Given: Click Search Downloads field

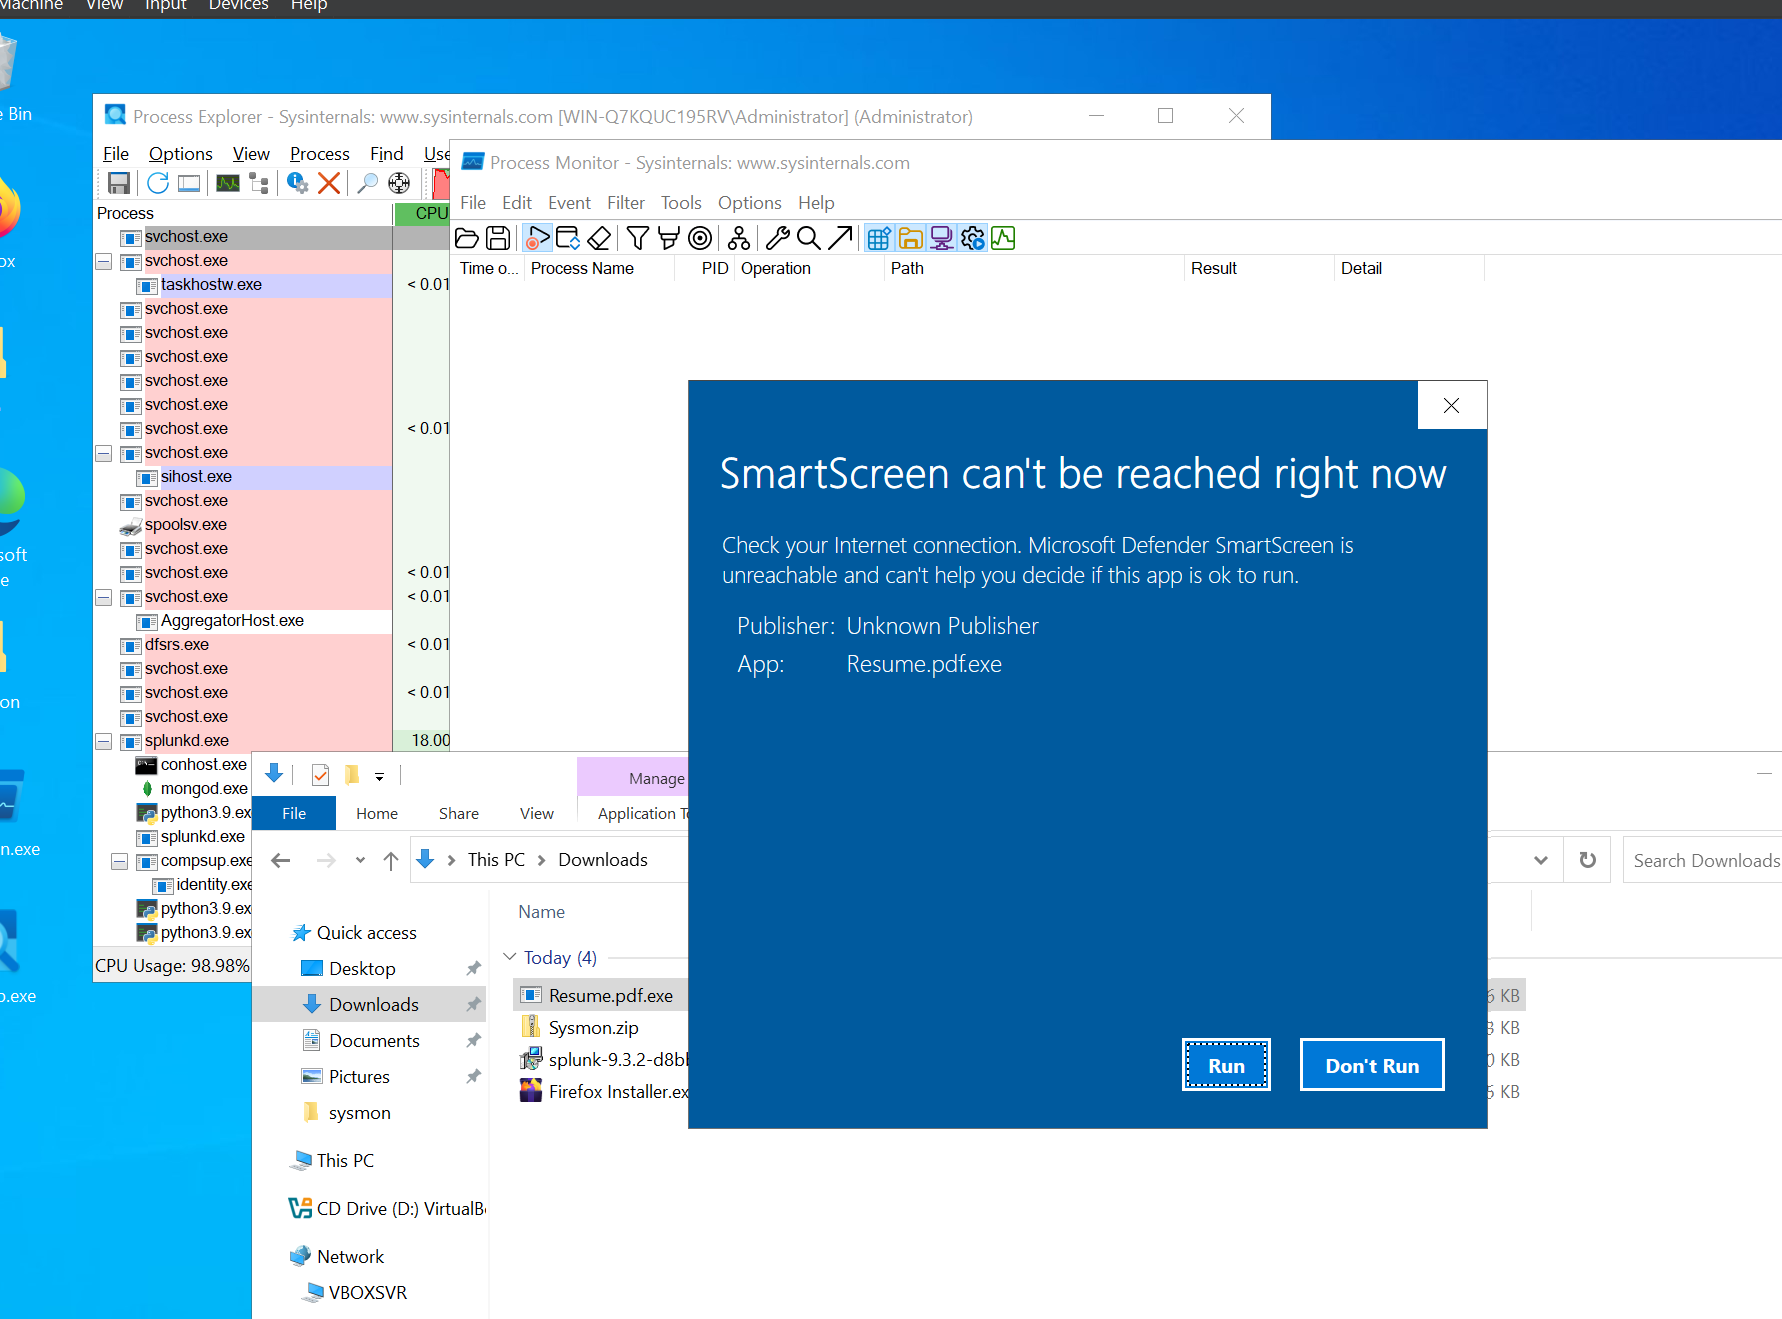Looking at the screenshot, I should click(x=1702, y=860).
